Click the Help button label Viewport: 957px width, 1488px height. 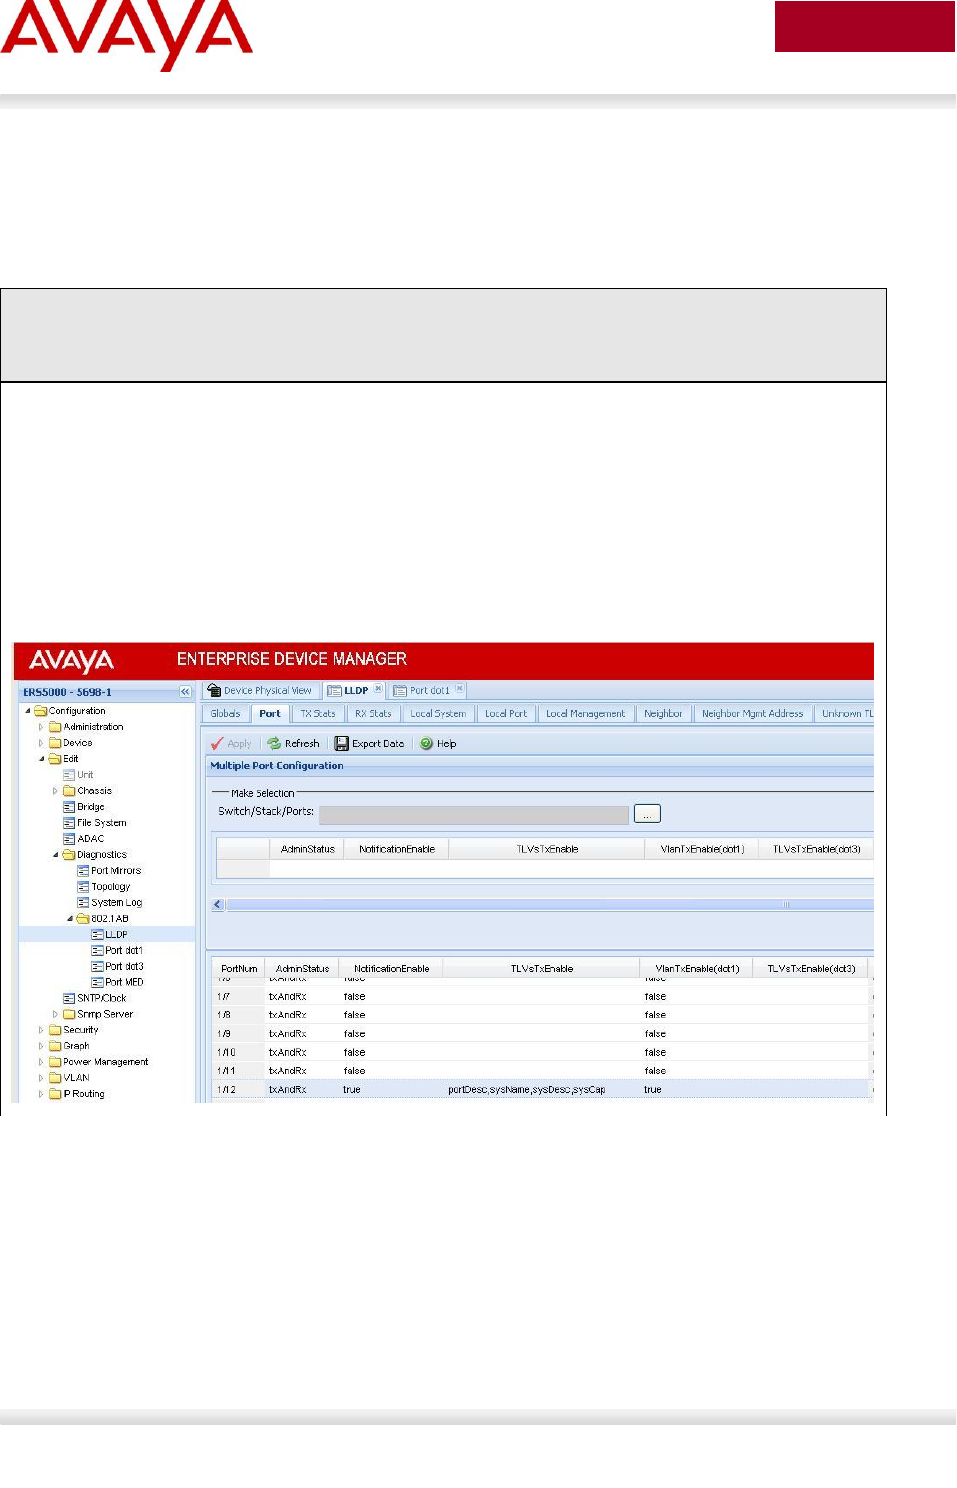point(446,744)
